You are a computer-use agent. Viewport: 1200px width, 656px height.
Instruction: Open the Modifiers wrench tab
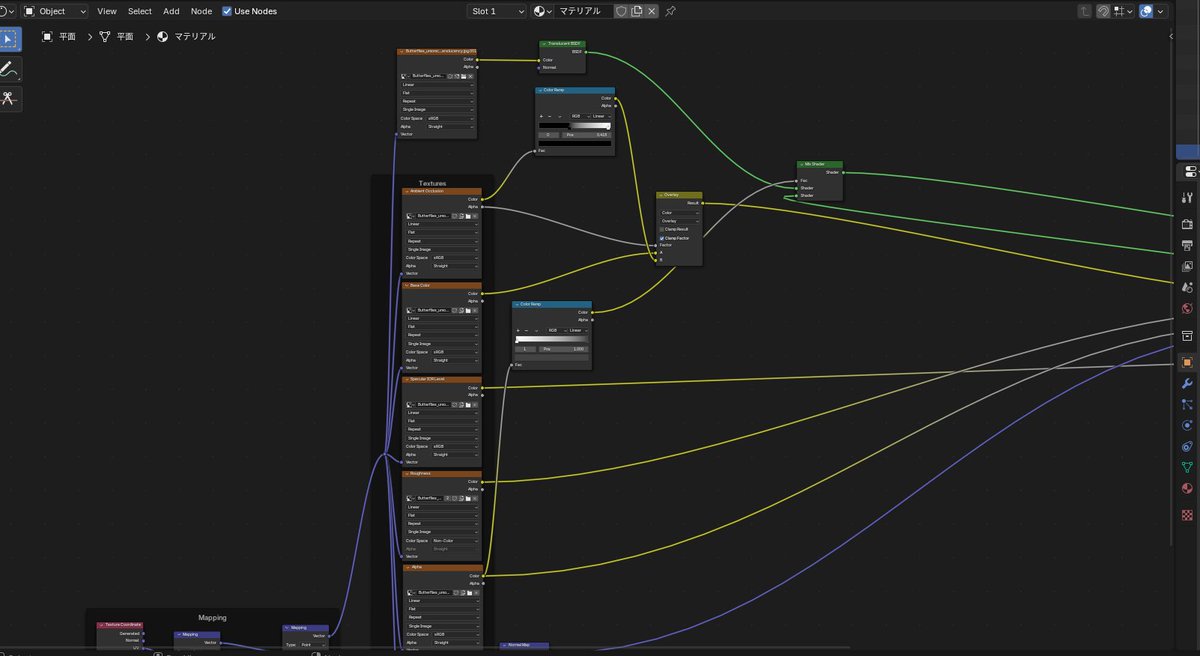tap(1188, 383)
